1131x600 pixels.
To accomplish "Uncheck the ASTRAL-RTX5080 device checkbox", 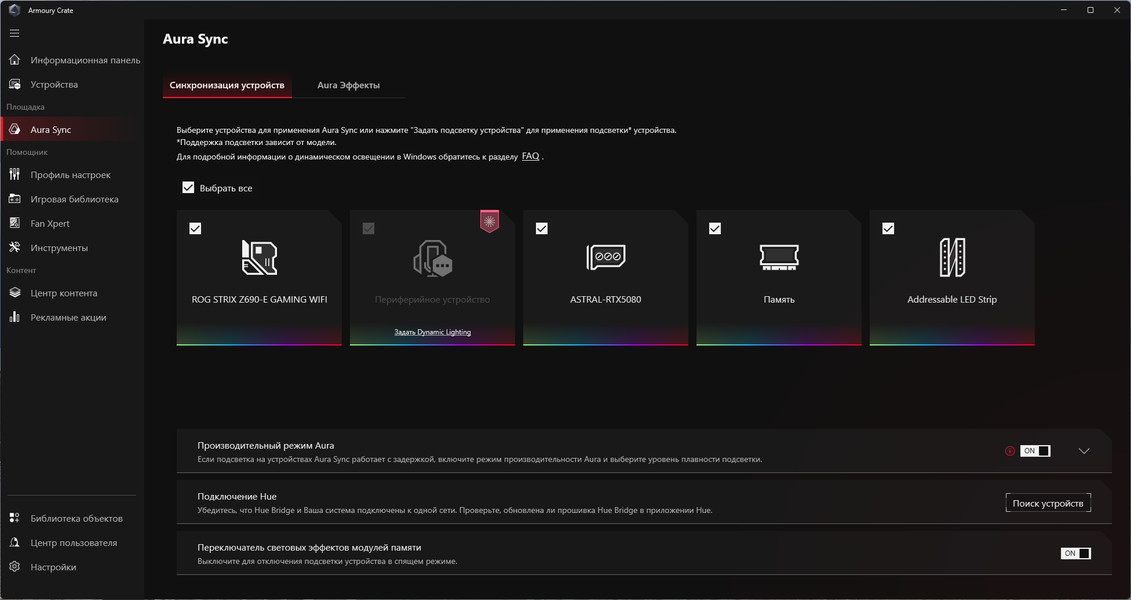I will tap(542, 229).
